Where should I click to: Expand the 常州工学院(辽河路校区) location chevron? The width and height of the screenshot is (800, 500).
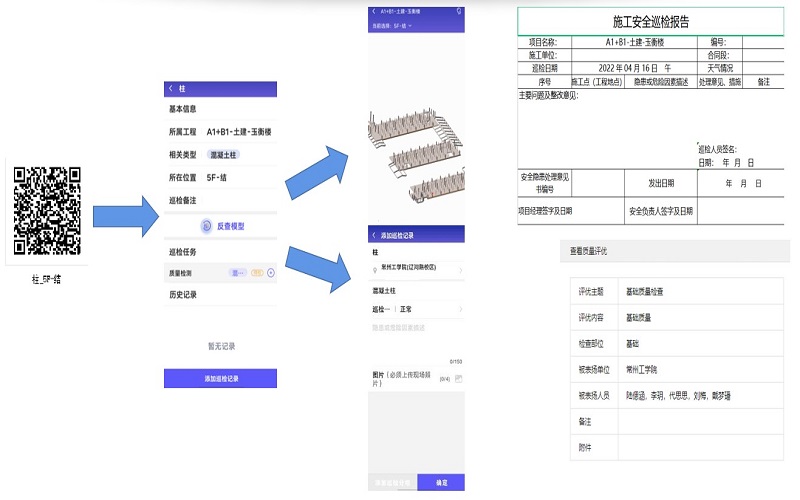[x=460, y=270]
